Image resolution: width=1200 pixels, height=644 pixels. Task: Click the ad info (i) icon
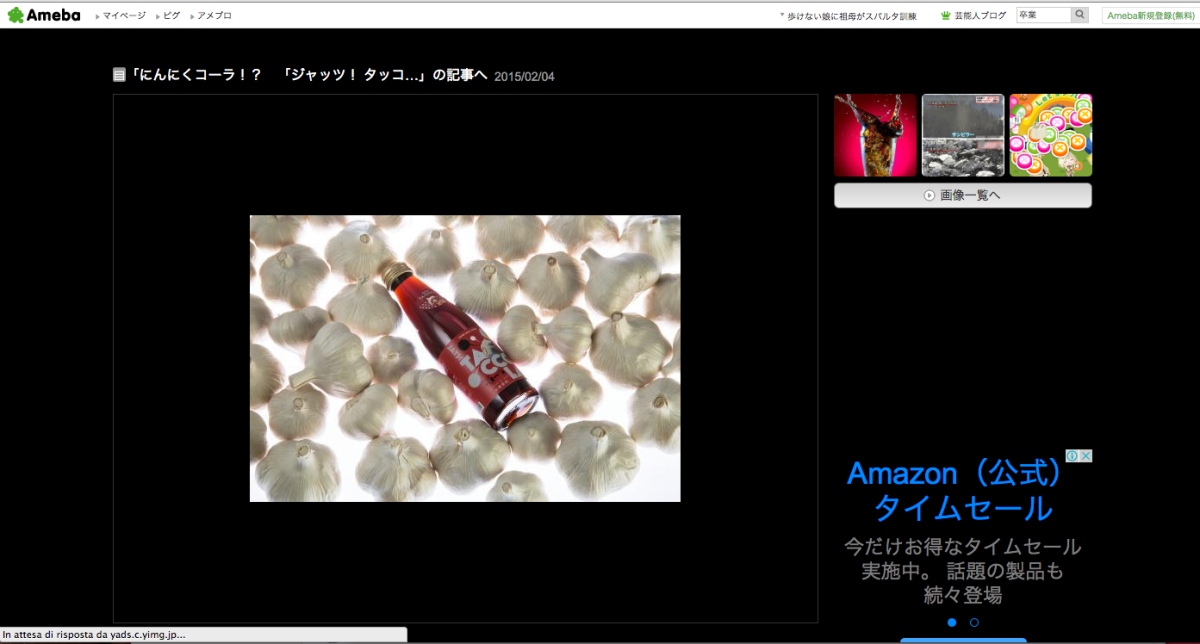1072,456
